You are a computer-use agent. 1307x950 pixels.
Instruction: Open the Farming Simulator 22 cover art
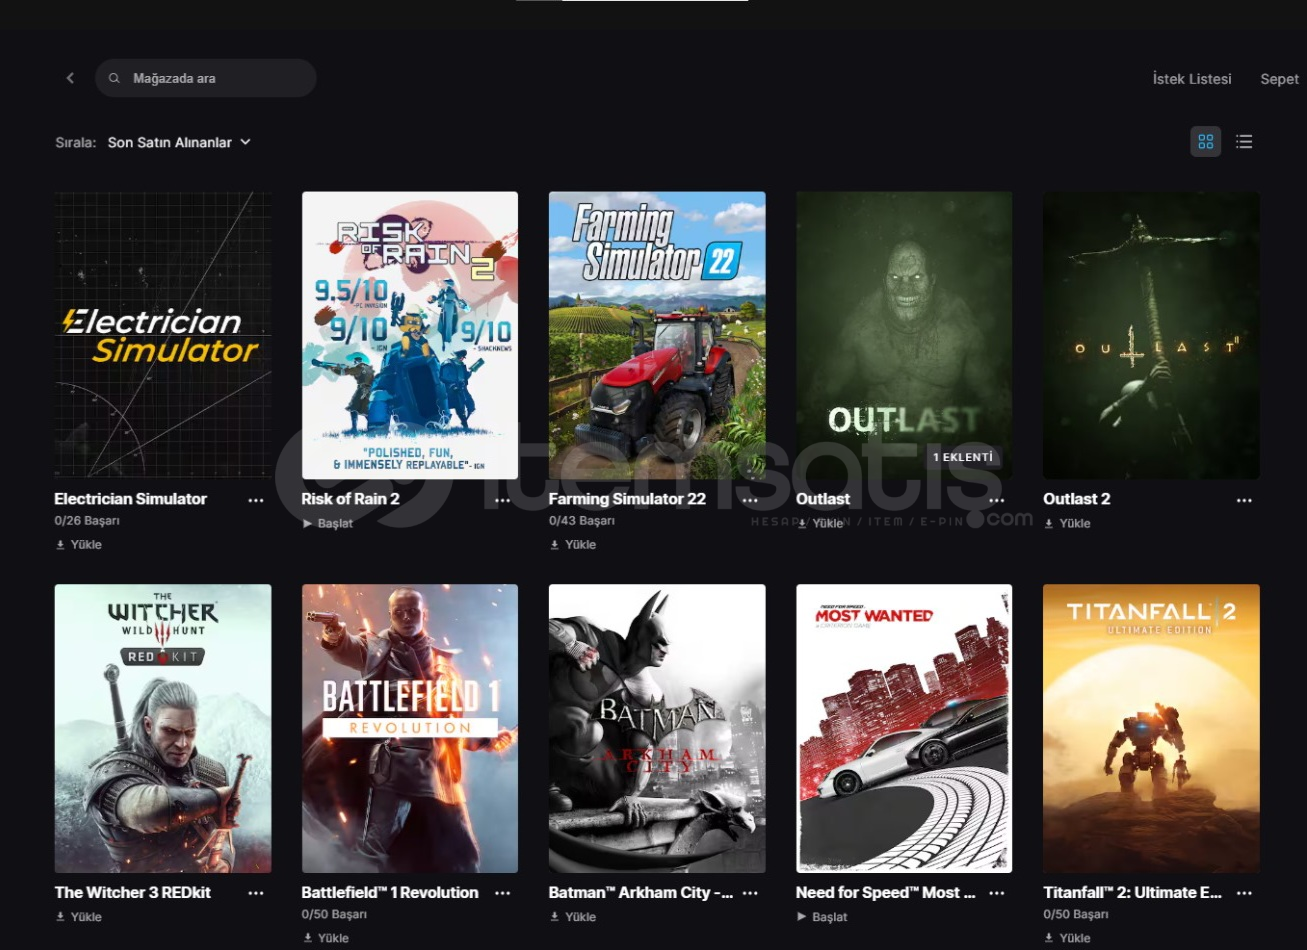point(657,335)
